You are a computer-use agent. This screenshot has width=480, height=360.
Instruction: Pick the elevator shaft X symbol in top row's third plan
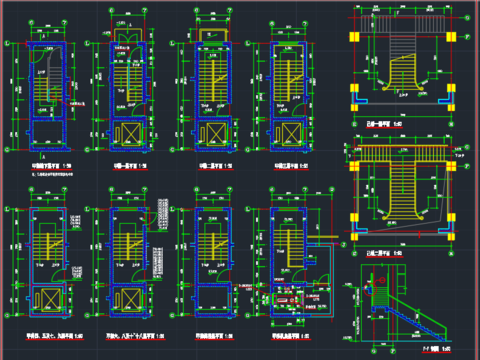click(216, 134)
